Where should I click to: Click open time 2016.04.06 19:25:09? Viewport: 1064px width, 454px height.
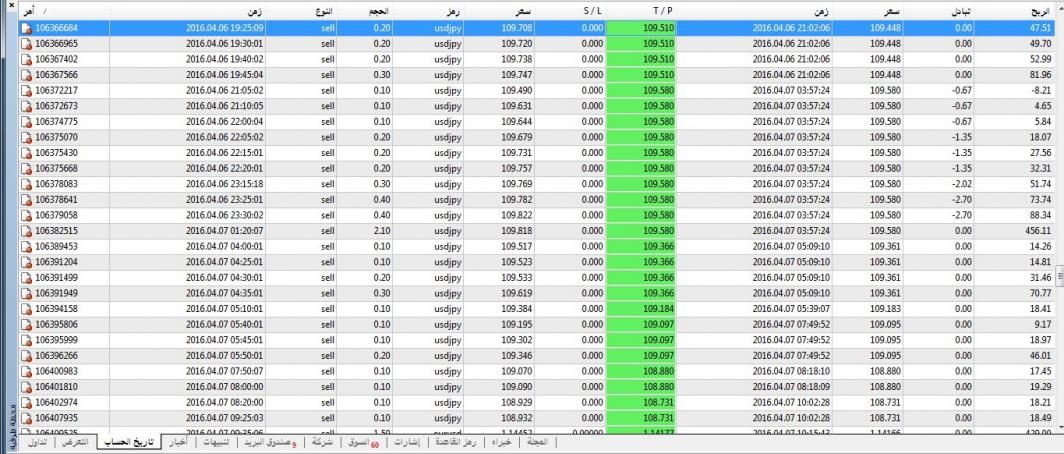coord(225,28)
